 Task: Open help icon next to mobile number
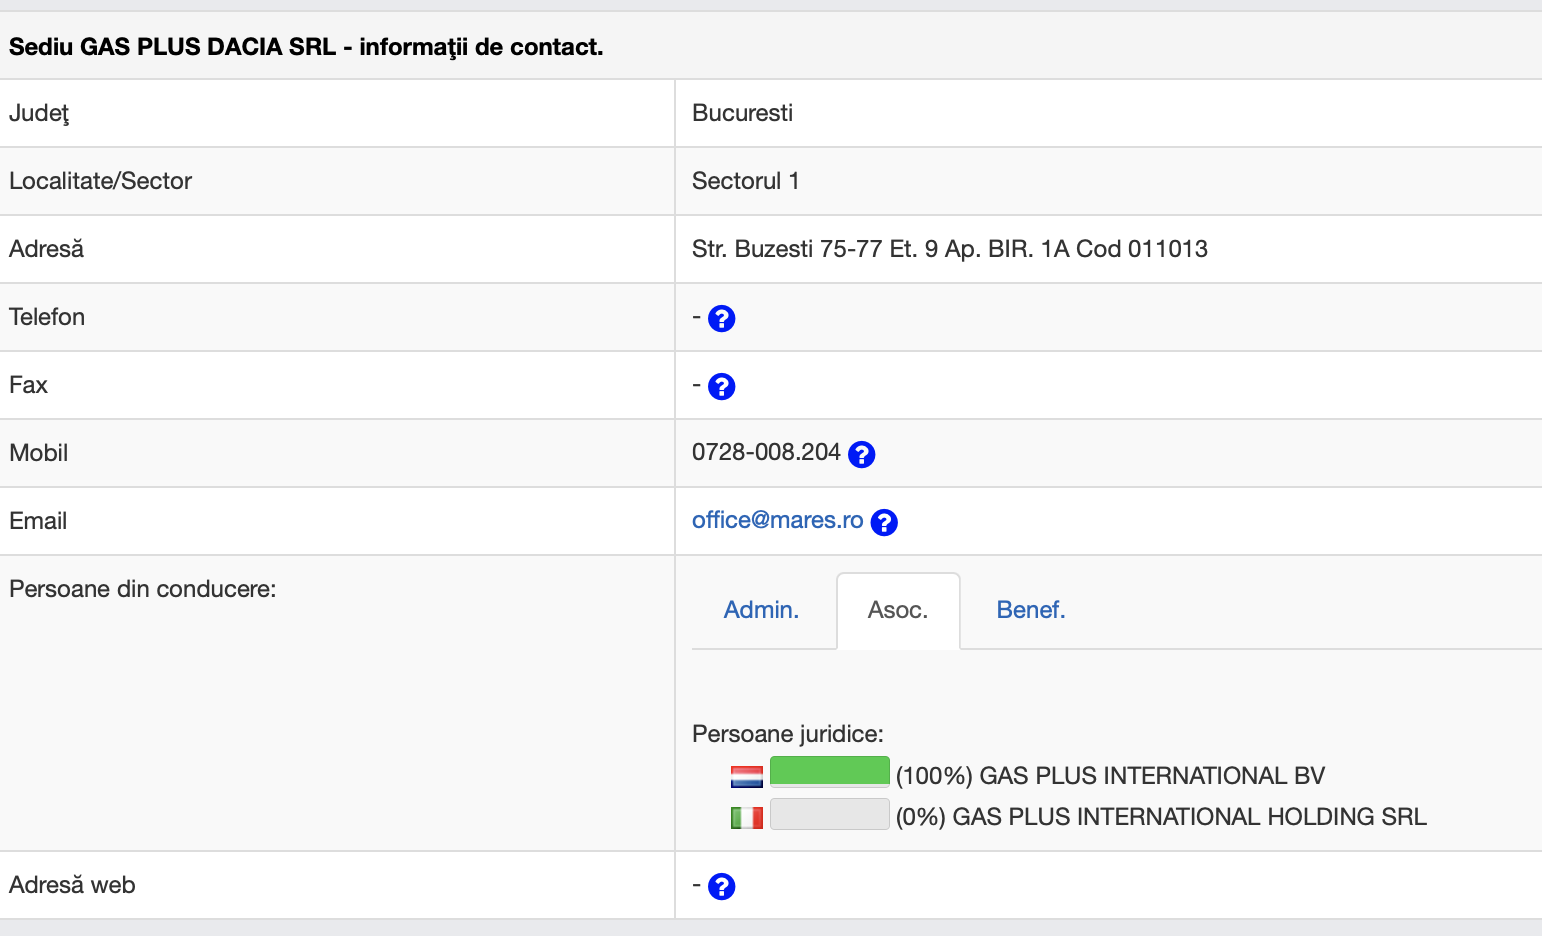point(861,455)
